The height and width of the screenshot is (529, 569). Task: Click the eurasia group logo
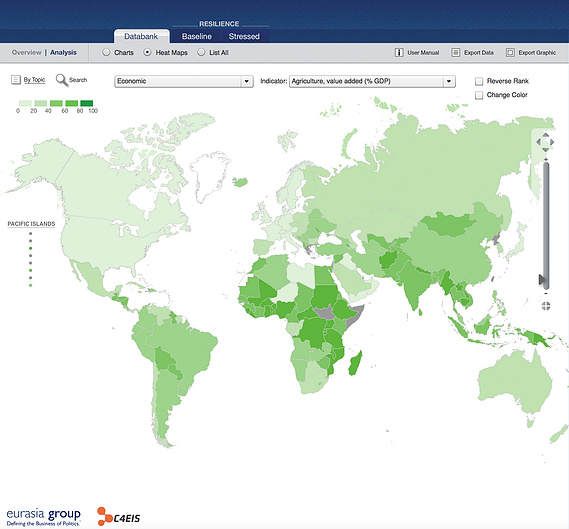coord(44,517)
